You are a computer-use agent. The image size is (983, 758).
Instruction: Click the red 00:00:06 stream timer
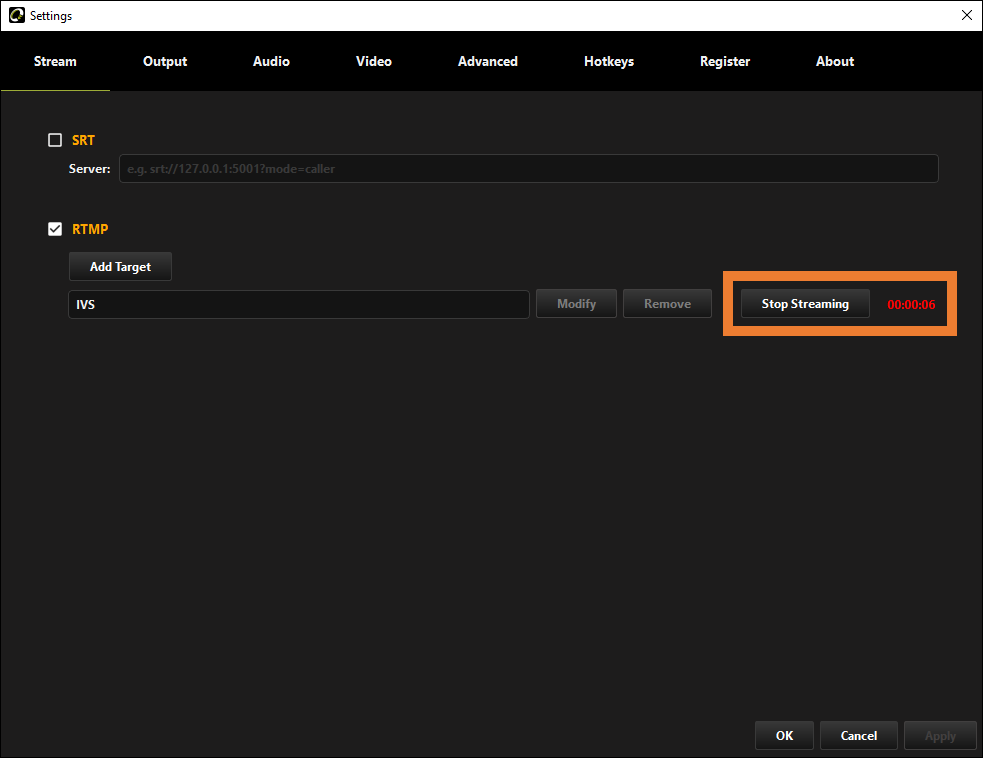point(911,305)
